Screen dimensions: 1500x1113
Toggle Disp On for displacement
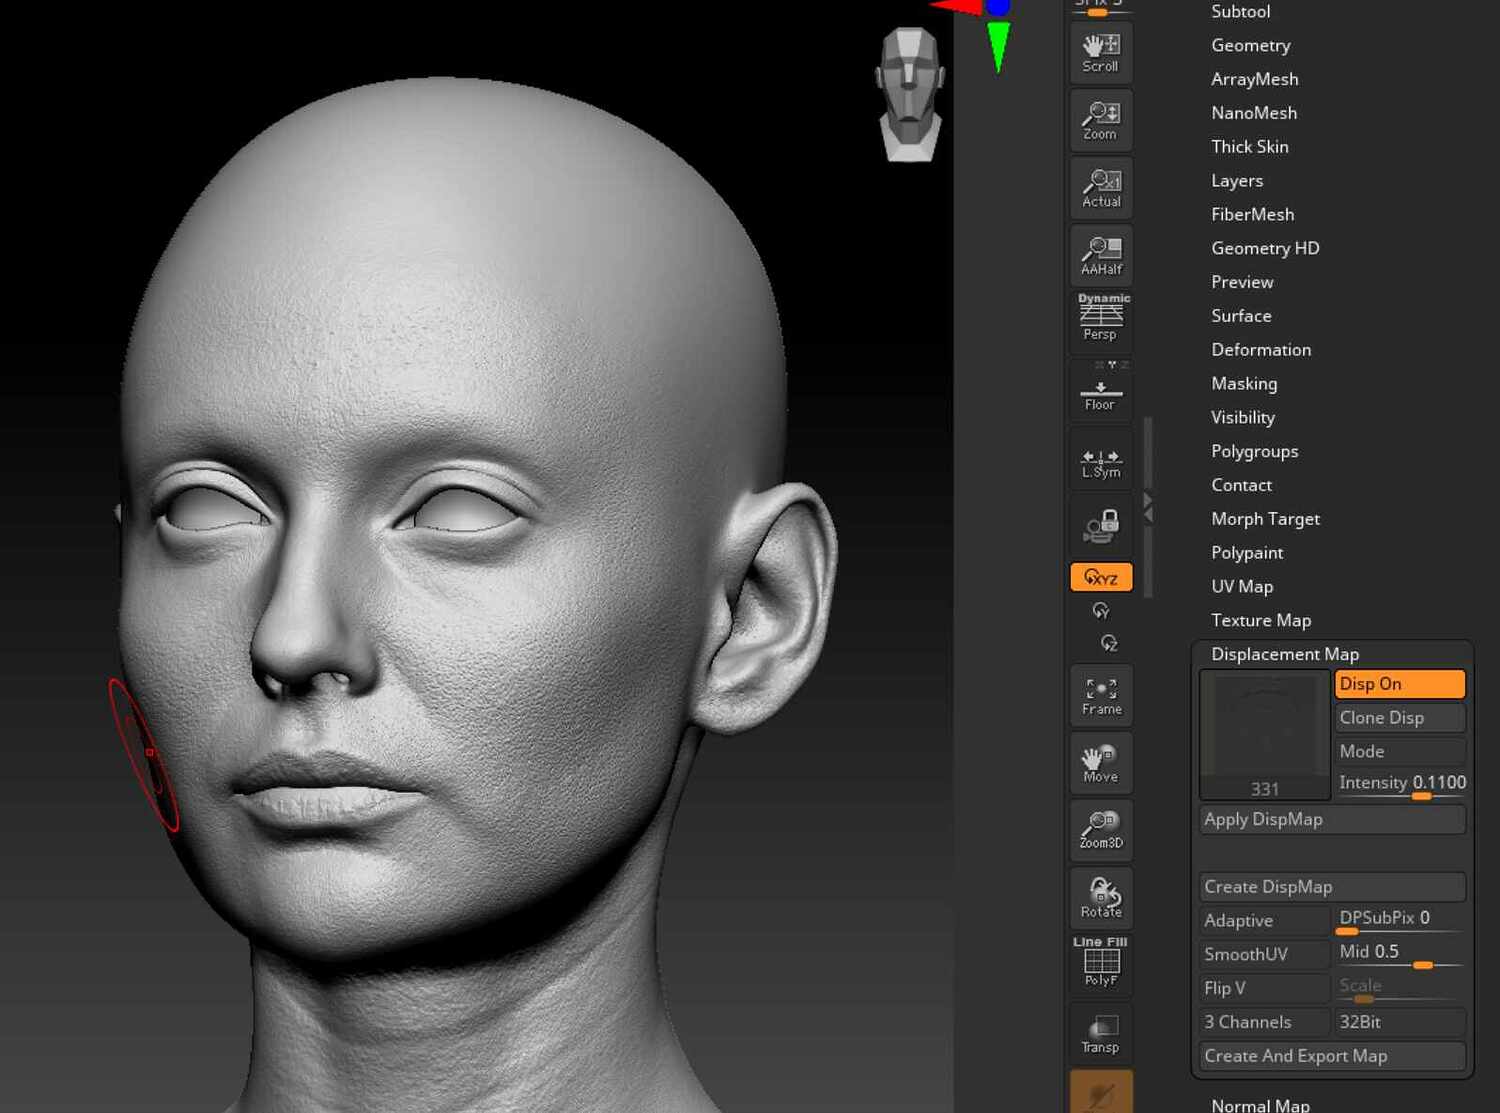(1399, 684)
